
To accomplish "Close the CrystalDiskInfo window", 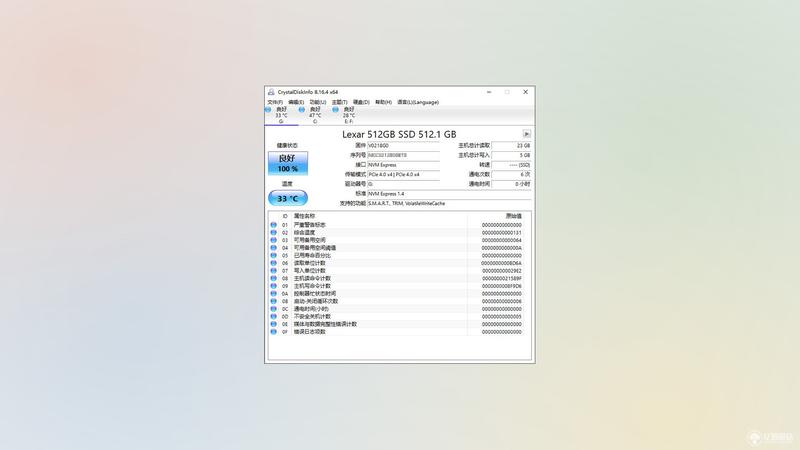I will click(526, 92).
